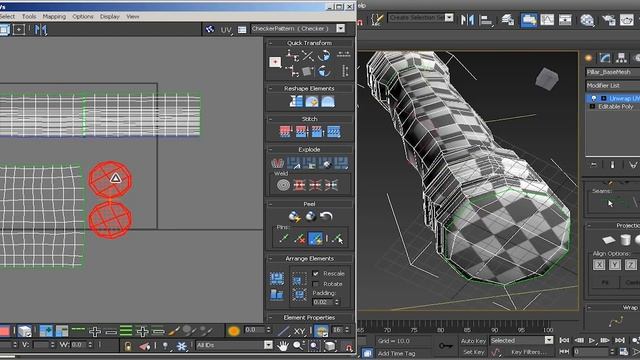Click the Align tool in main toolbar

(487, 20)
